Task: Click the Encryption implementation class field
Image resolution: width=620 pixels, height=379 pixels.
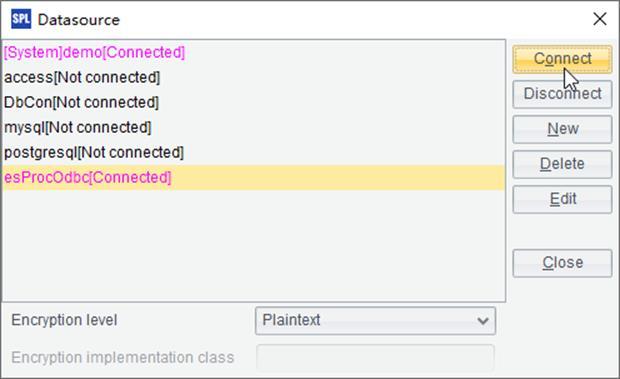Action: point(375,357)
